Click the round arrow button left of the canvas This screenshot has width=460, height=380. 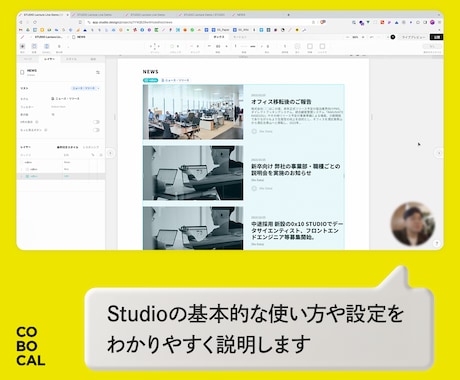(111, 153)
